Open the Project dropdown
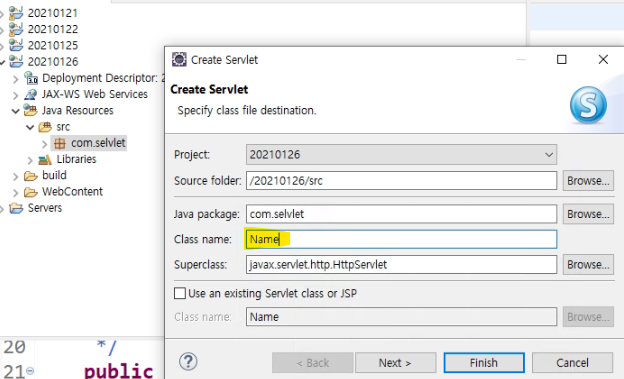Screen dimensions: 624x379 pyautogui.click(x=401, y=154)
